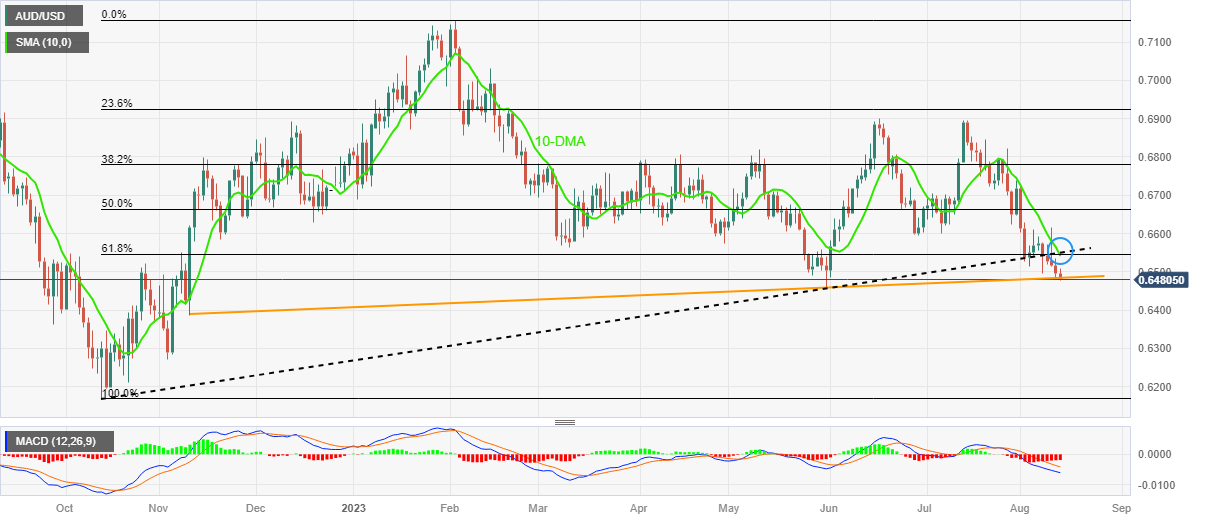Viewport: 1207px width, 521px height.
Task: Select the 23.6% Fibonacci level label
Action: [116, 103]
